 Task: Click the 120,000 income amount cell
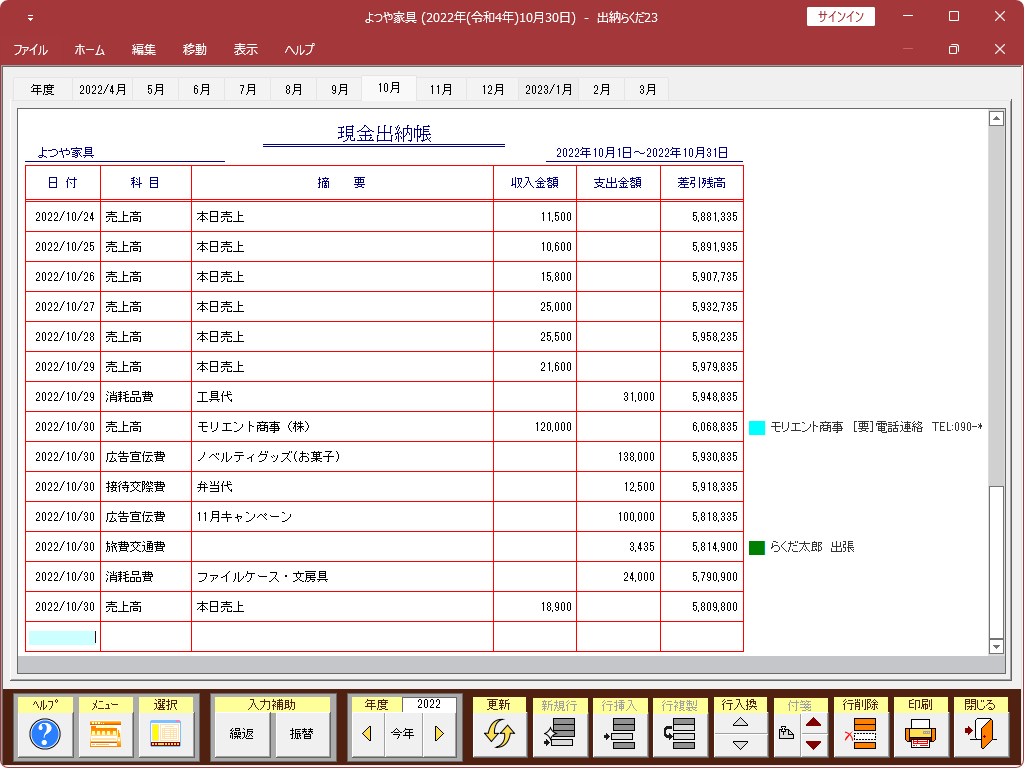[x=535, y=426]
